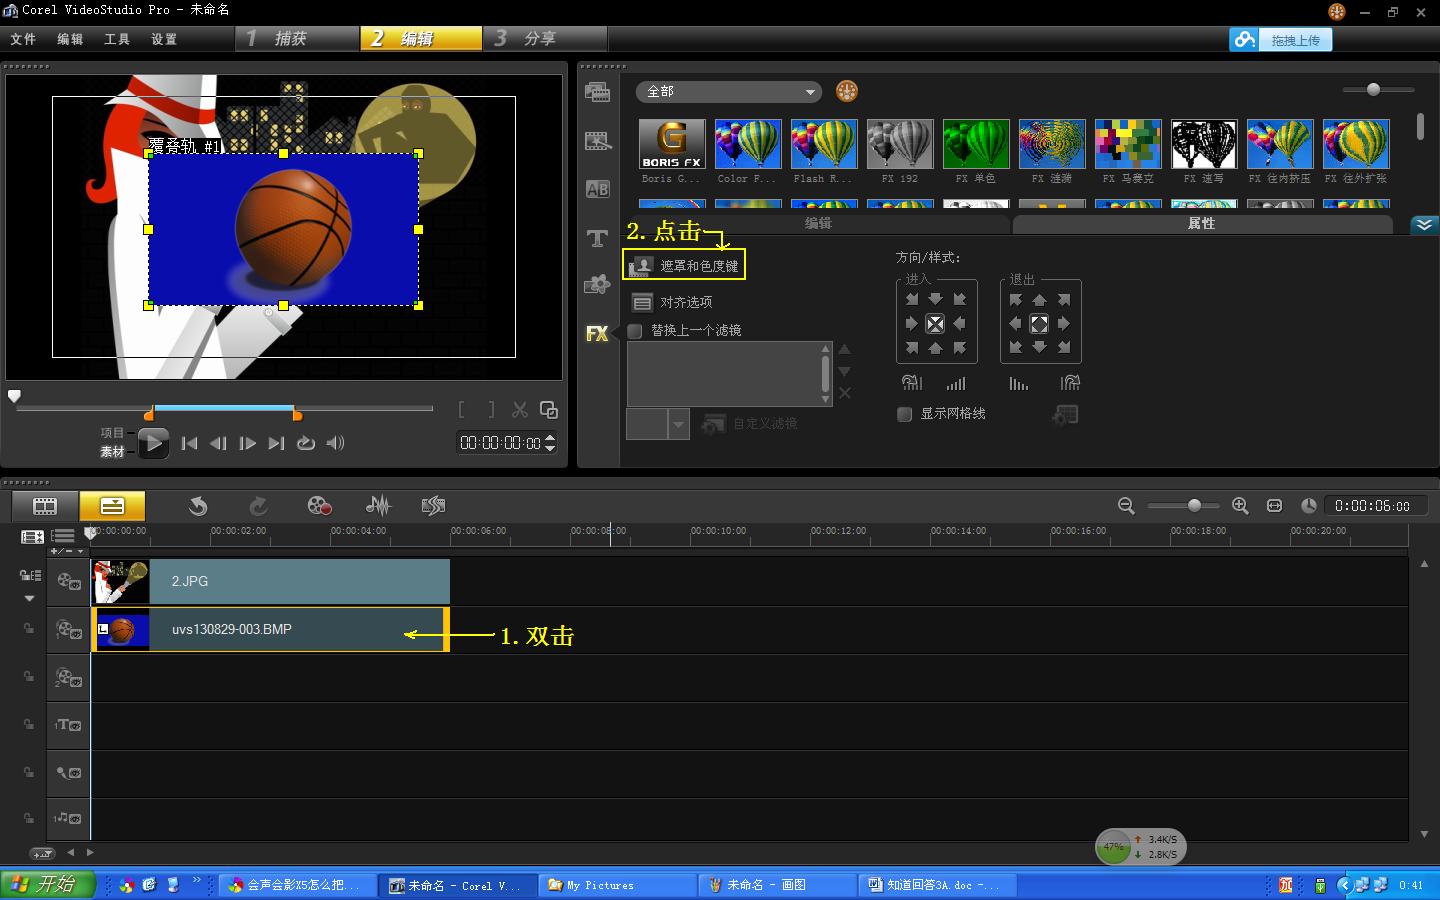Click the Play button in preview
Viewport: 1440px width, 900px height.
pyautogui.click(x=152, y=443)
